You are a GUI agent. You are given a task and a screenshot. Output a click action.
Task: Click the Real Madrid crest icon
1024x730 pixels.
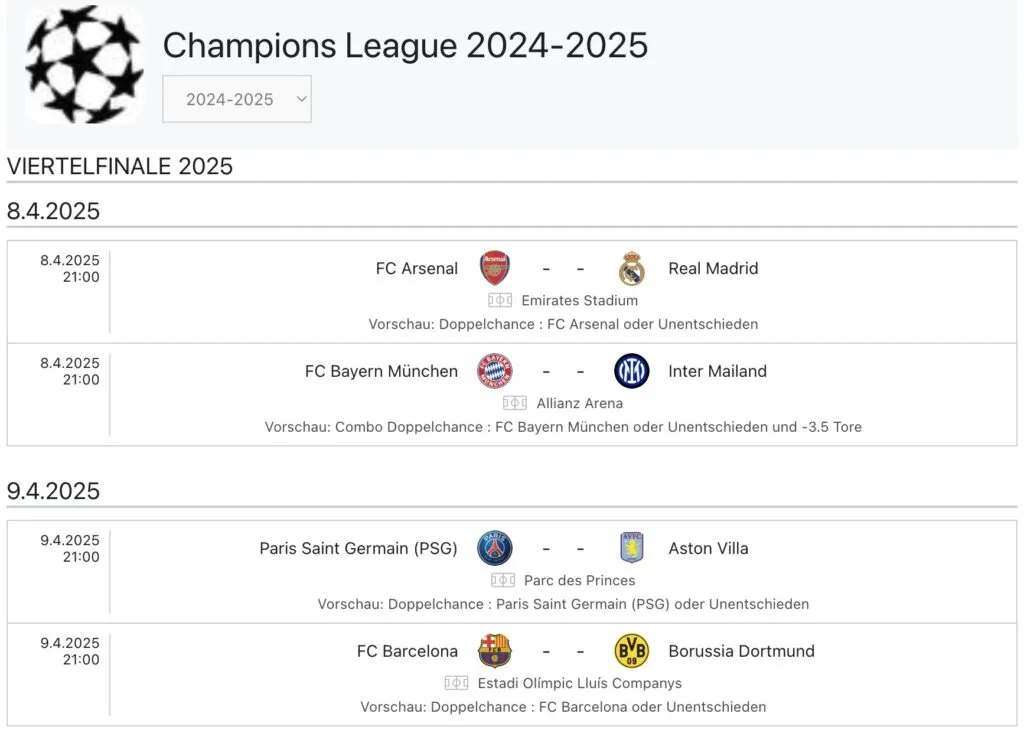coord(631,268)
